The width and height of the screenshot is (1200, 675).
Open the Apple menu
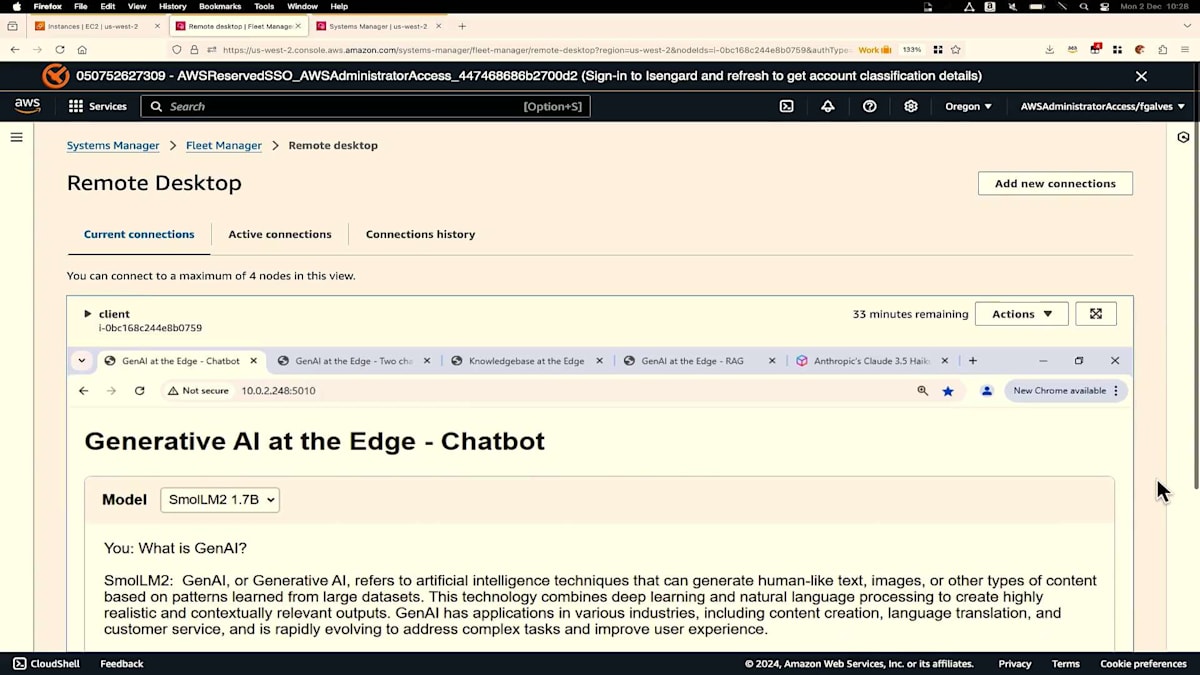coord(16,6)
